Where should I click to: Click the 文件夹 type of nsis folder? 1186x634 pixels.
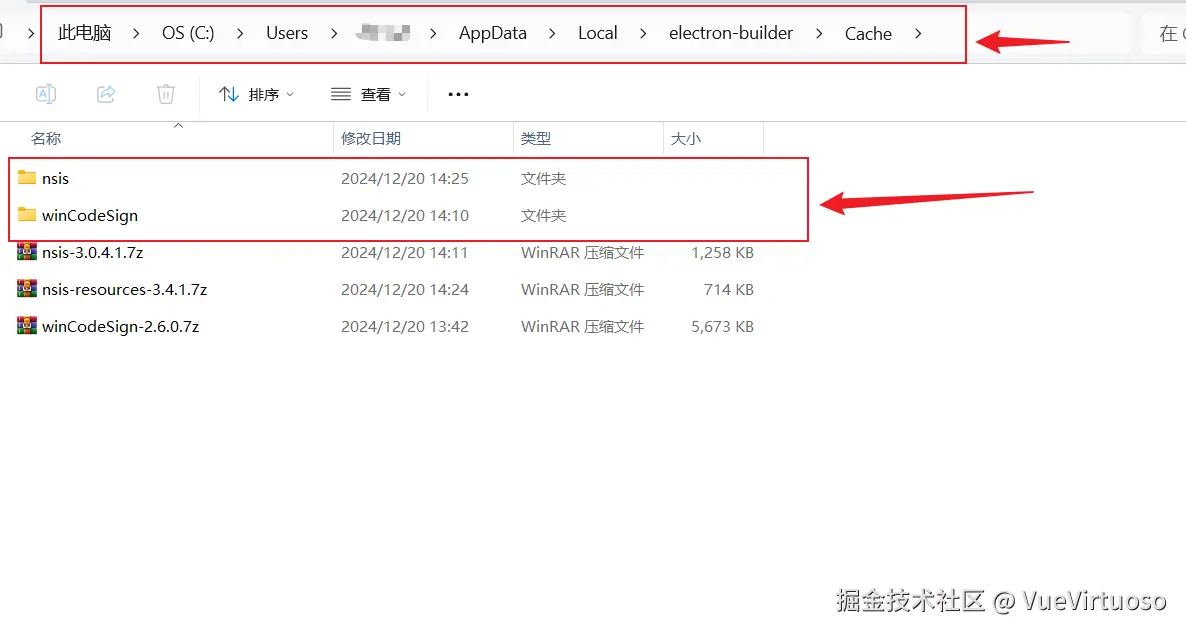pyautogui.click(x=543, y=179)
